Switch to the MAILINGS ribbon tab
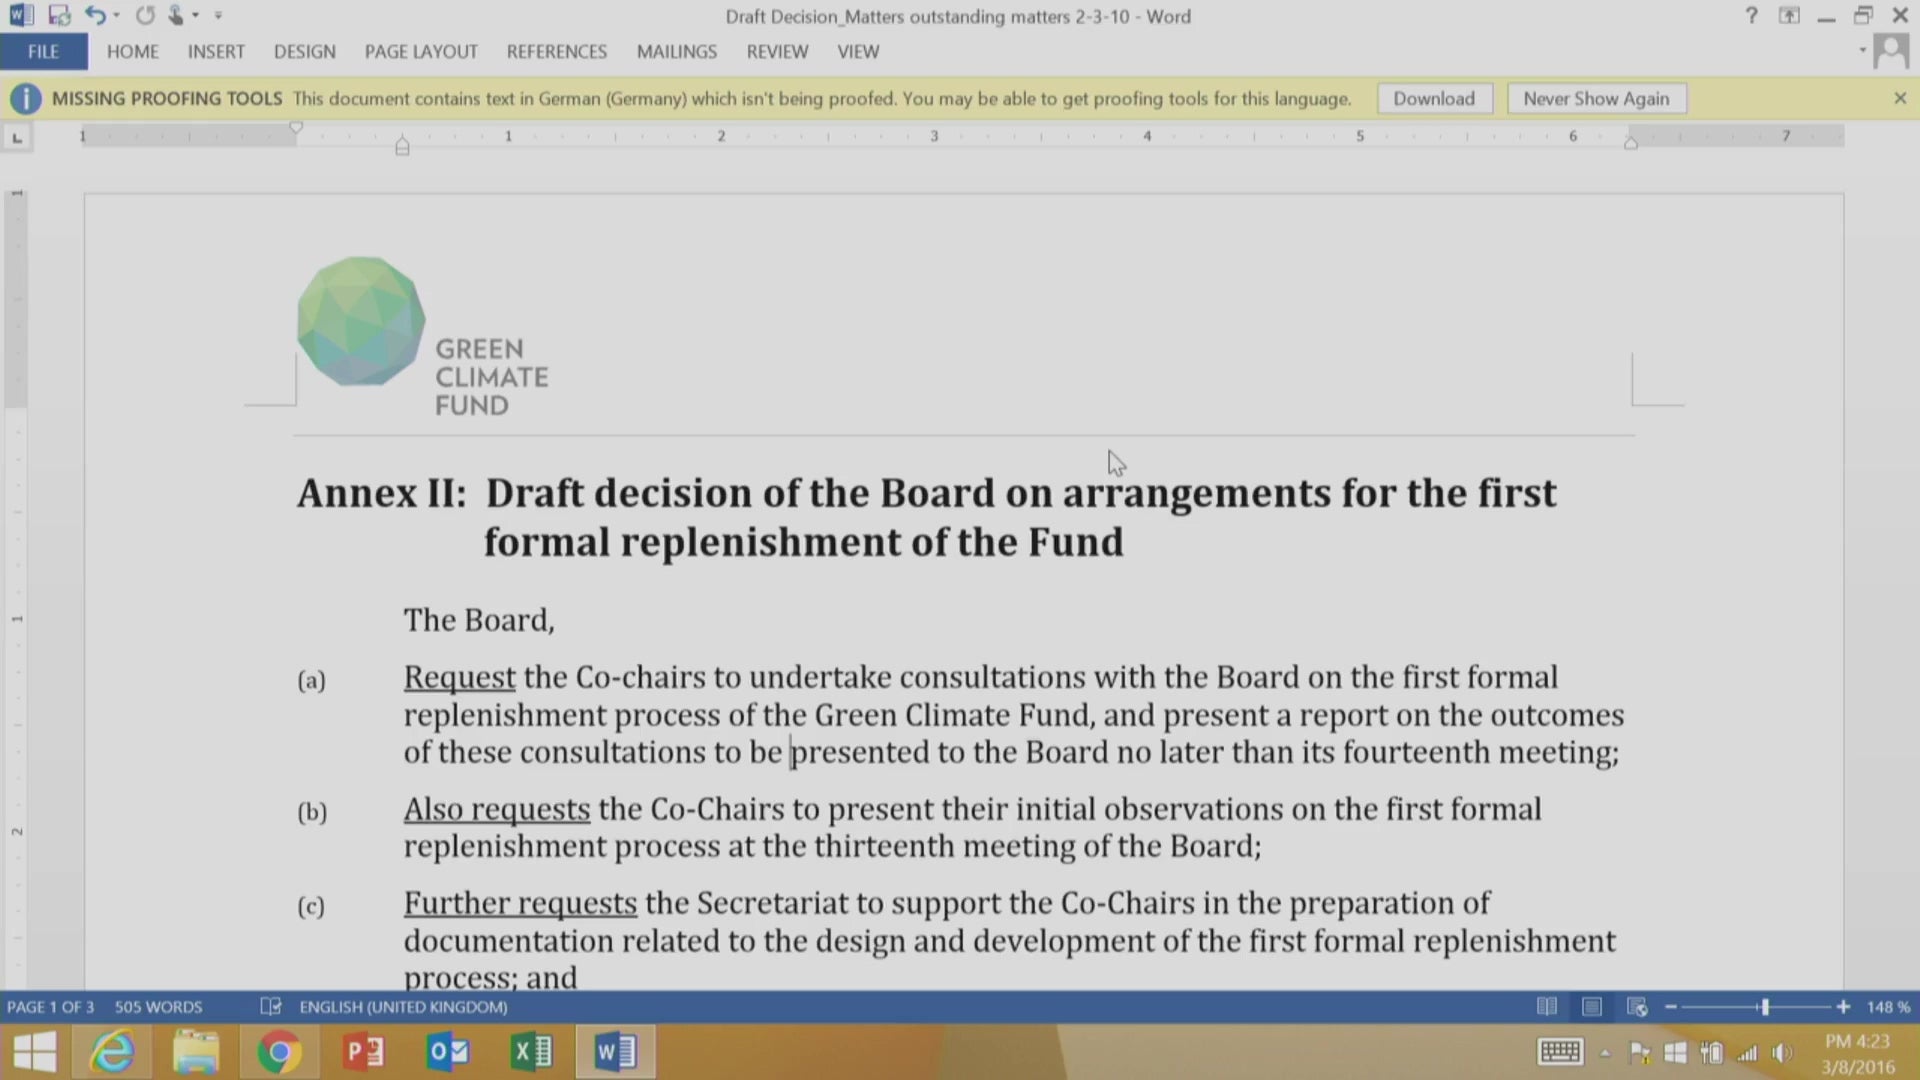 click(677, 52)
